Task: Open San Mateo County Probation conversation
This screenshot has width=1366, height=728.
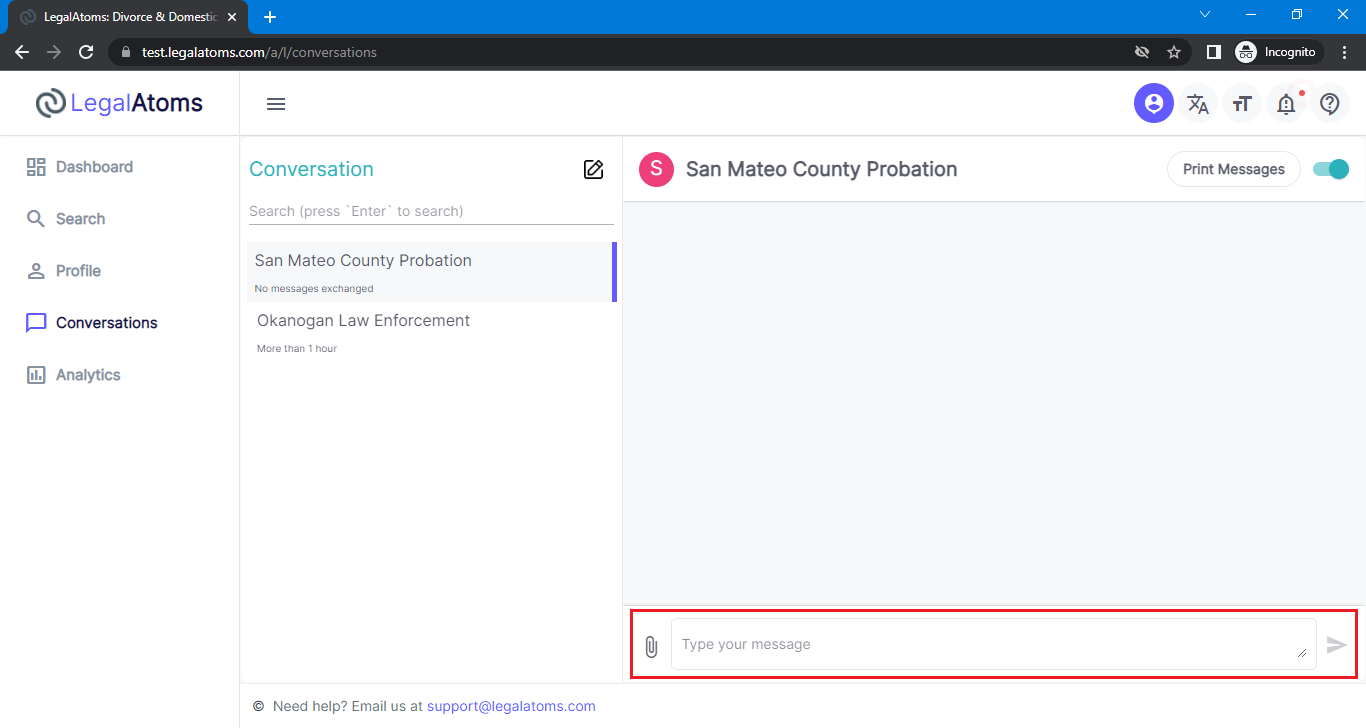Action: click(432, 272)
